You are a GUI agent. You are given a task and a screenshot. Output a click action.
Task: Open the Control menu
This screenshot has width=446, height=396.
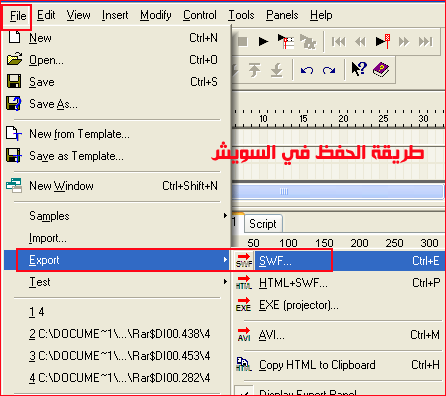pos(200,15)
